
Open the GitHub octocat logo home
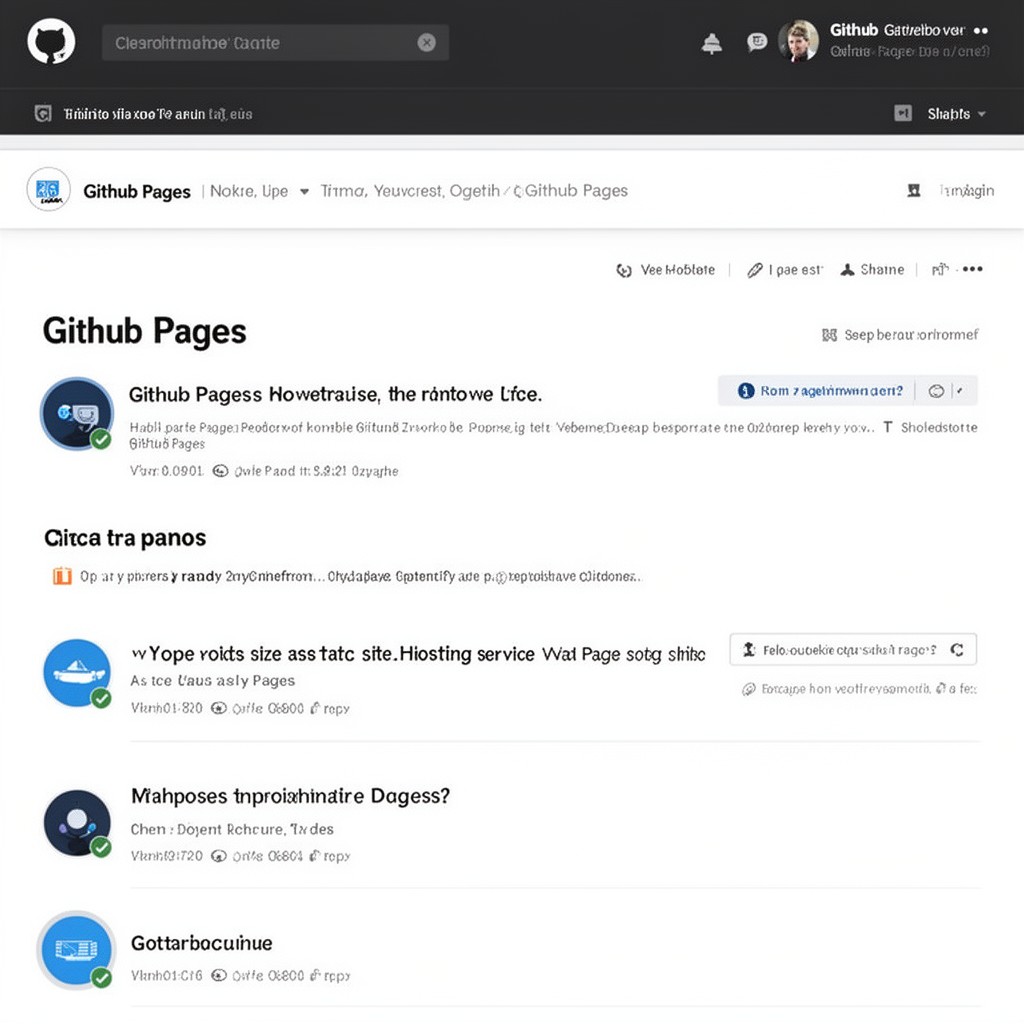click(51, 42)
